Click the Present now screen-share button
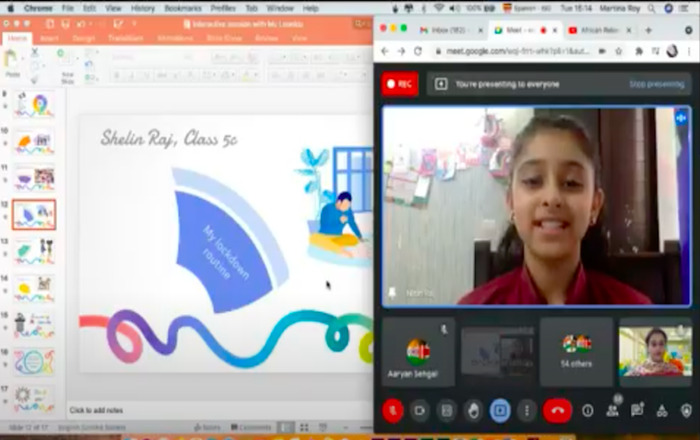This screenshot has width=700, height=440. pos(500,411)
